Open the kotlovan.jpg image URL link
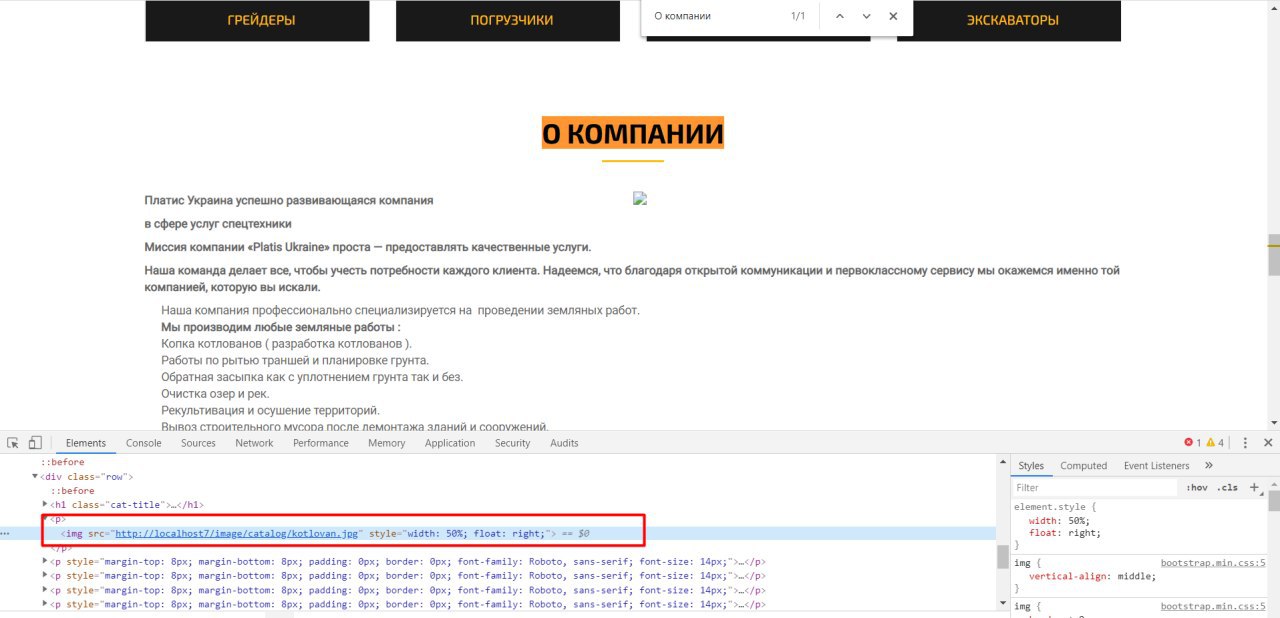 [236, 534]
